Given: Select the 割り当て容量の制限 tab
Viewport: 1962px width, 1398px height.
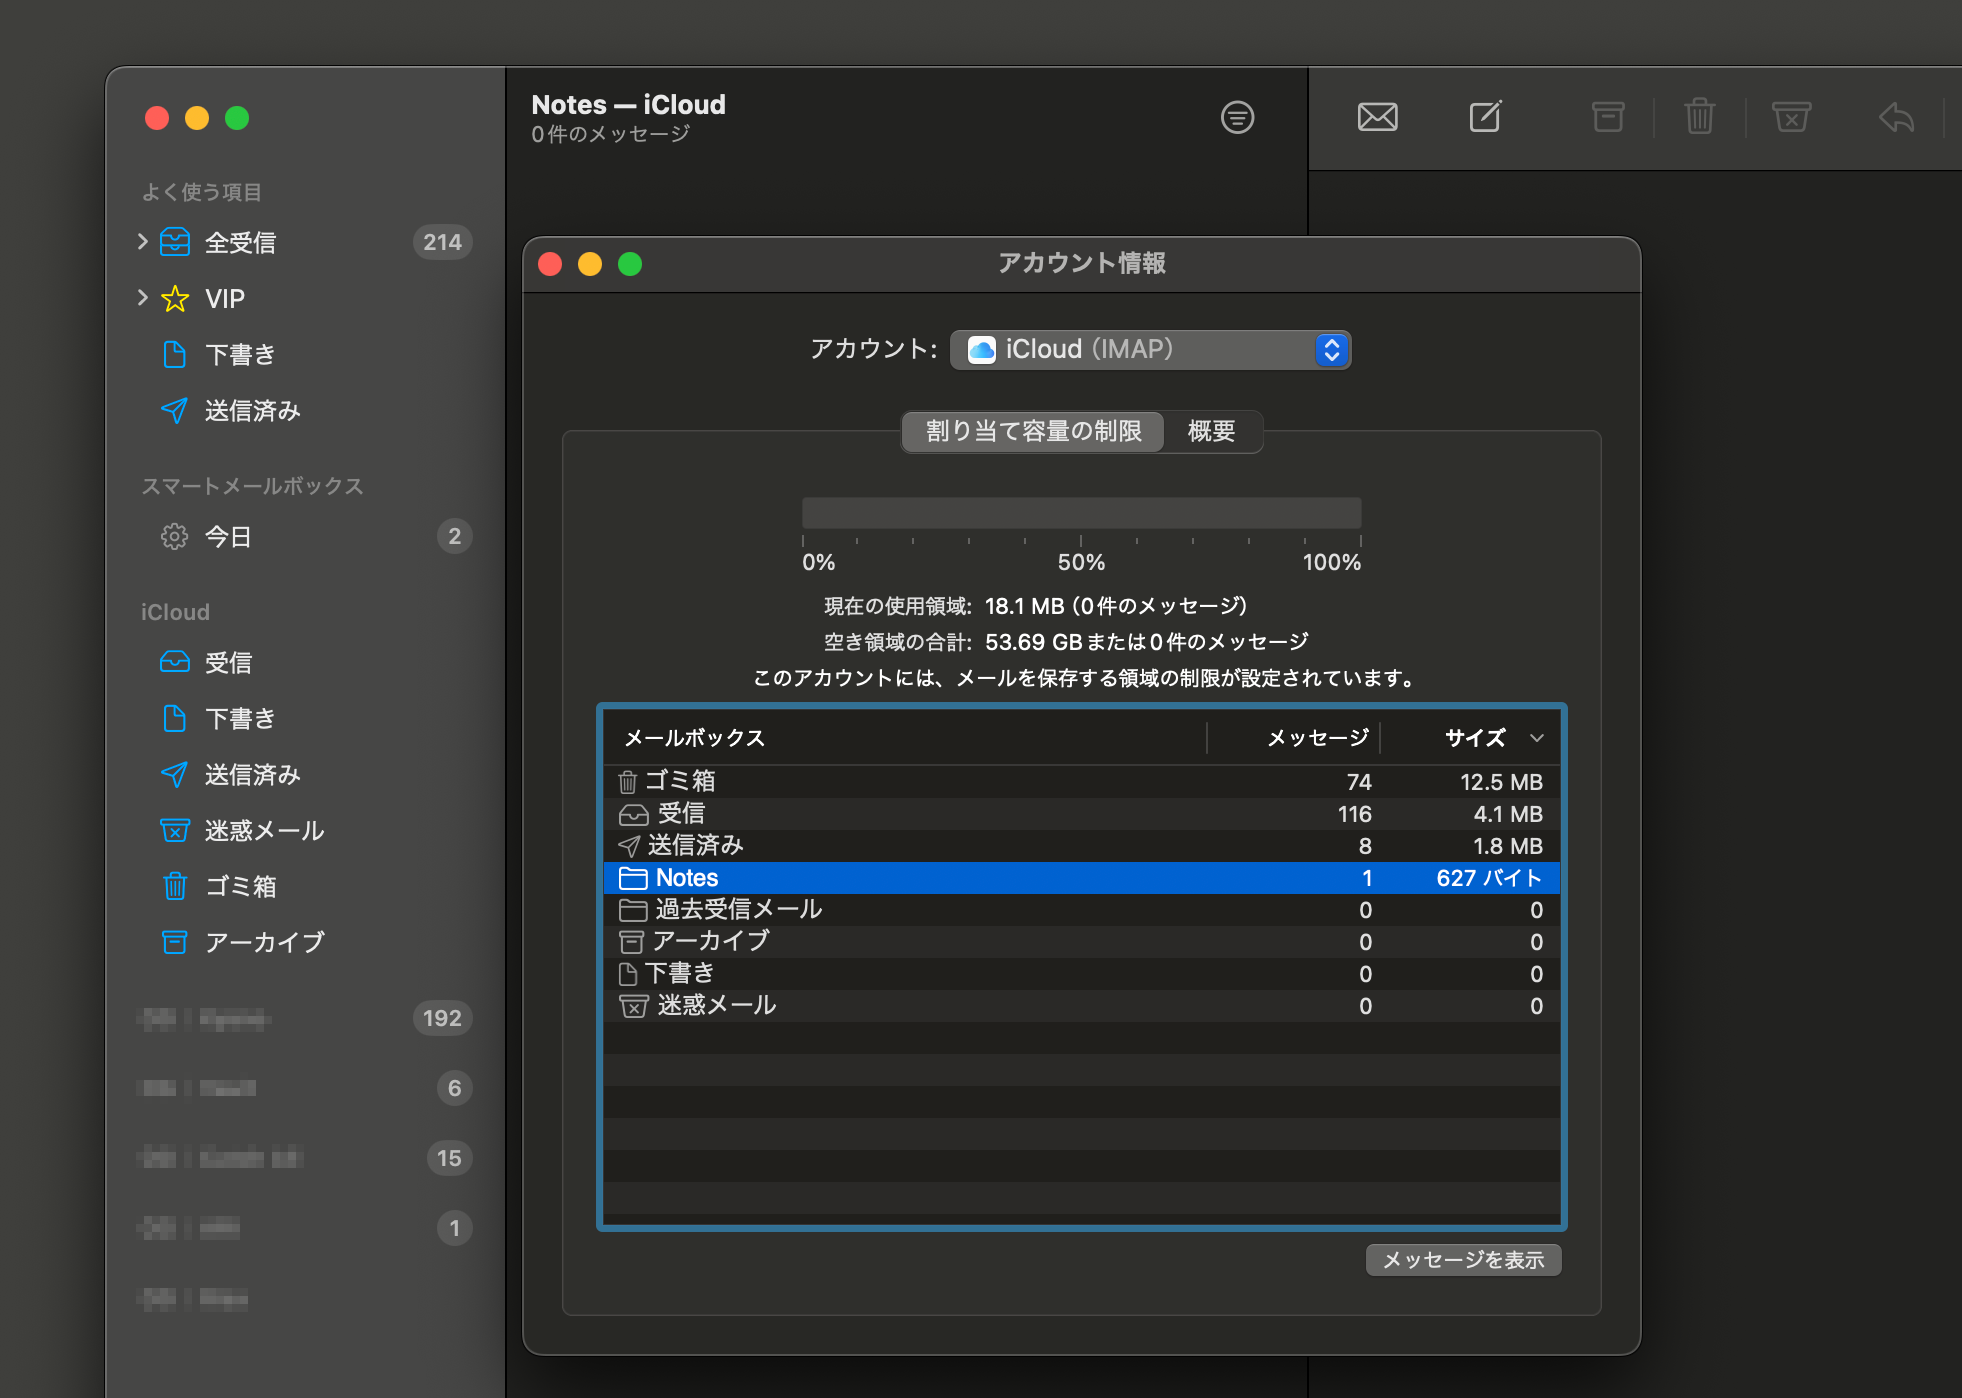Looking at the screenshot, I should click(1033, 431).
